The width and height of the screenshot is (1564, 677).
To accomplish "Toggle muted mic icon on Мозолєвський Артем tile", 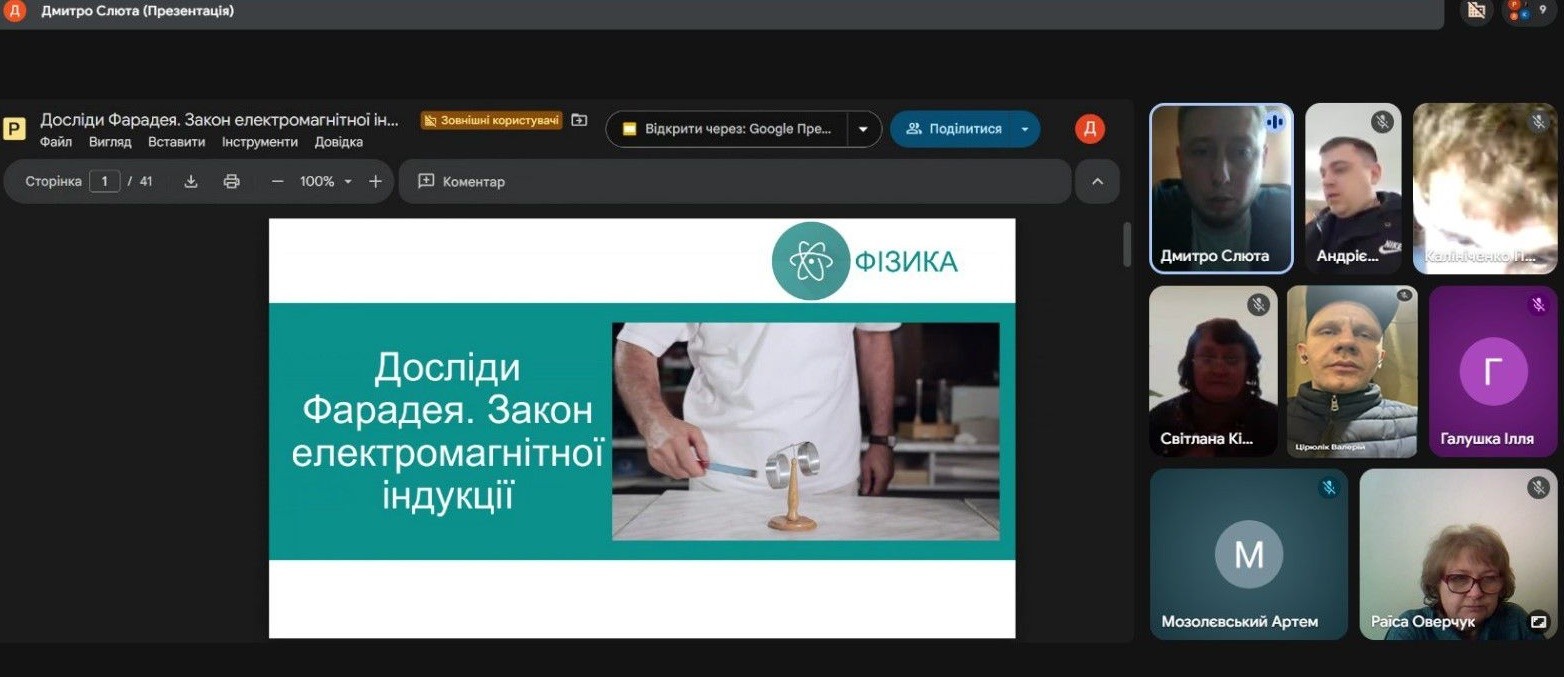I will coord(1328,488).
